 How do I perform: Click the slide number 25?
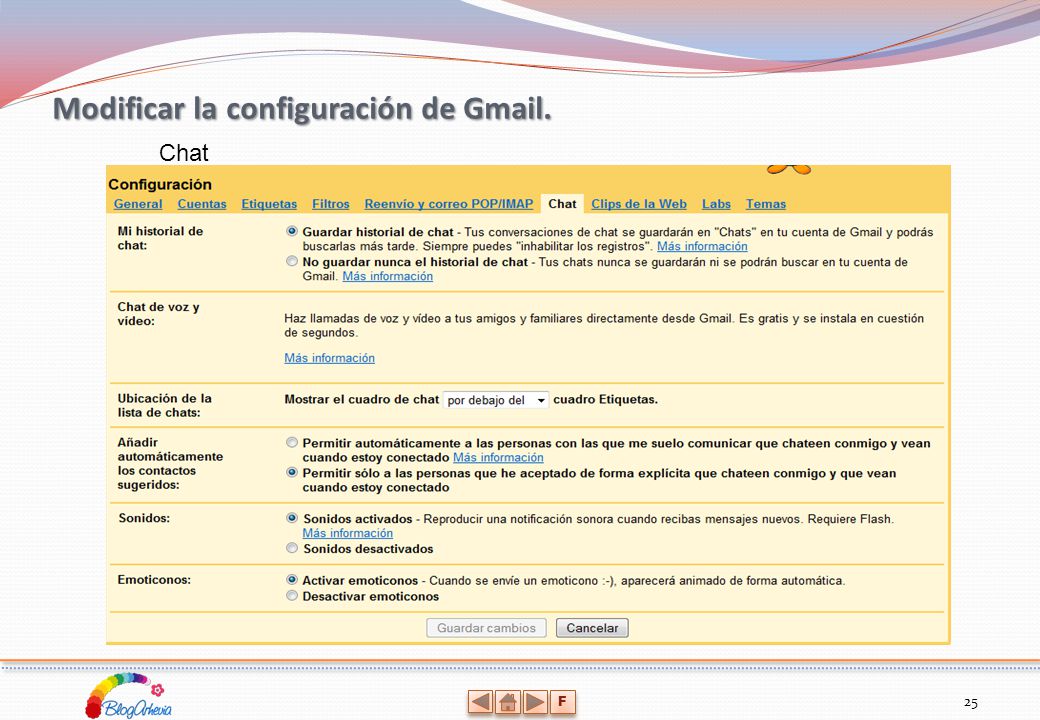click(970, 703)
